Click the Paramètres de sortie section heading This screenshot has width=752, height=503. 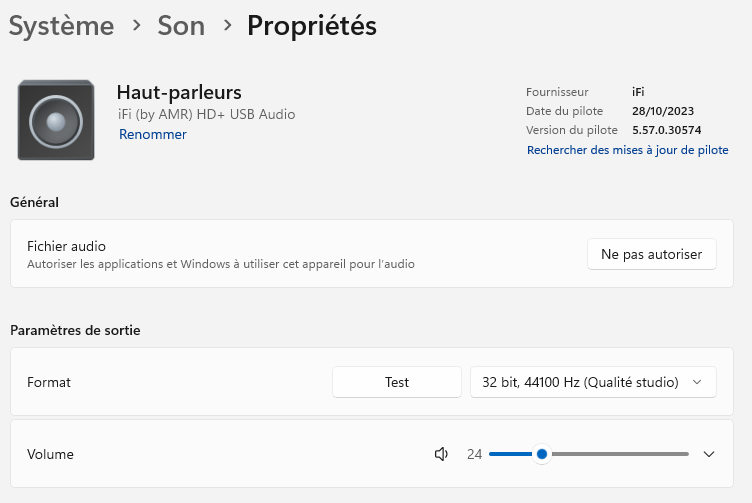click(75, 330)
